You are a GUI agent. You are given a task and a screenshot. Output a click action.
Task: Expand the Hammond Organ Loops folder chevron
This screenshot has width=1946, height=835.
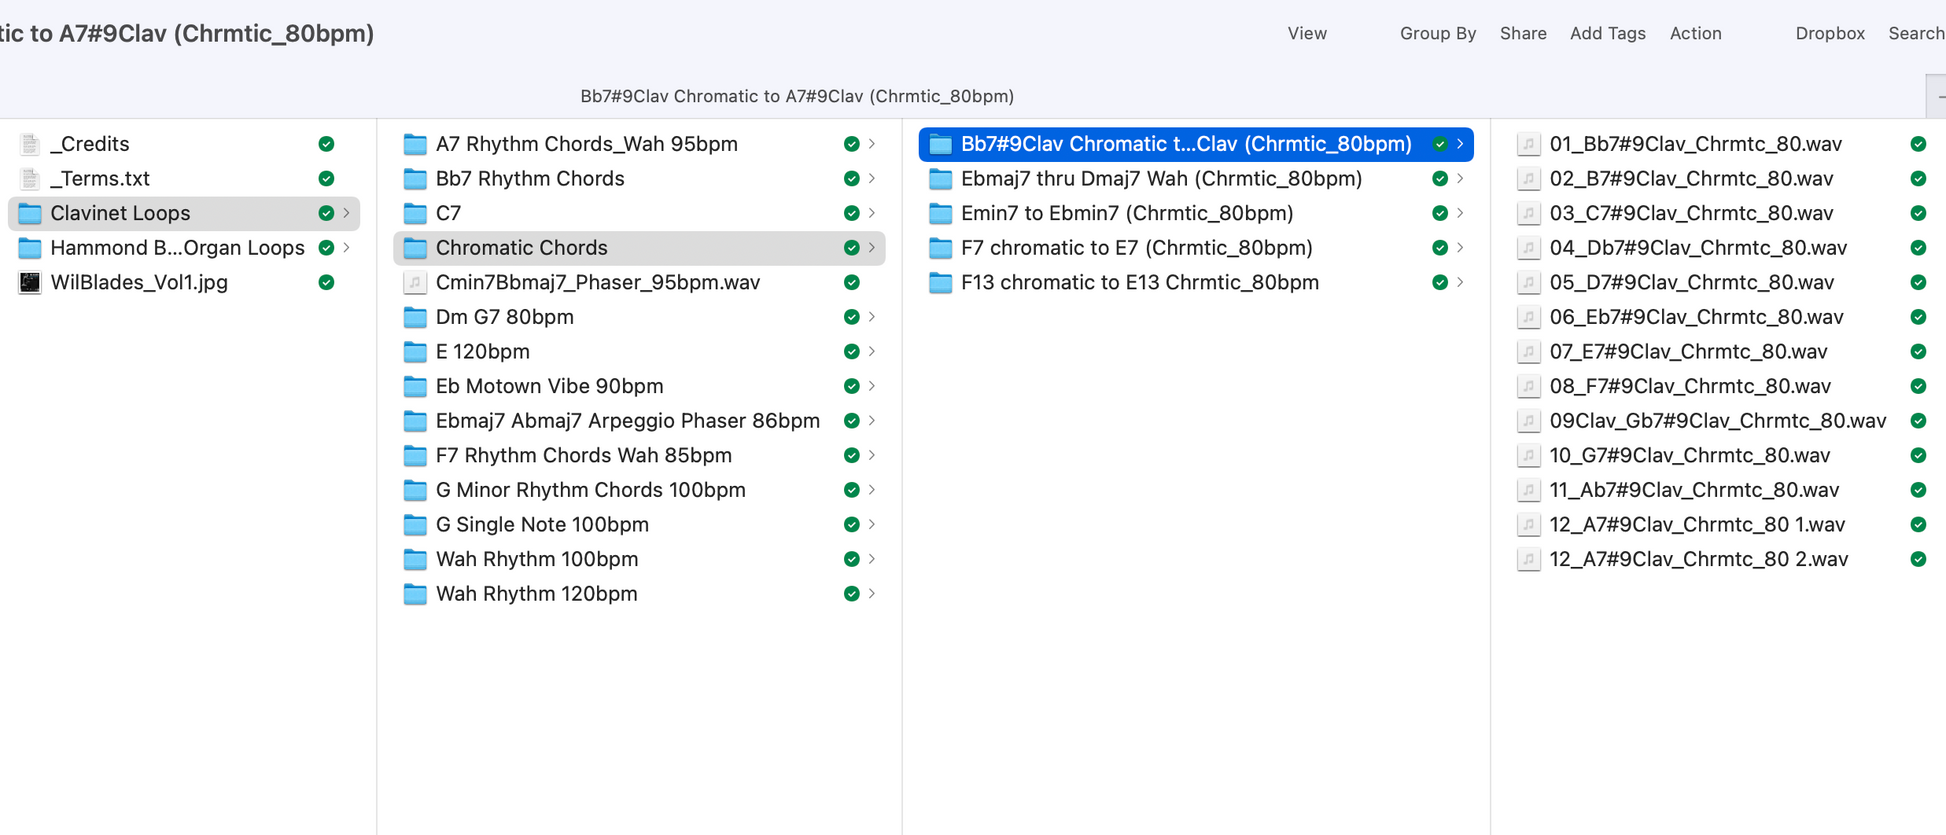pos(347,248)
